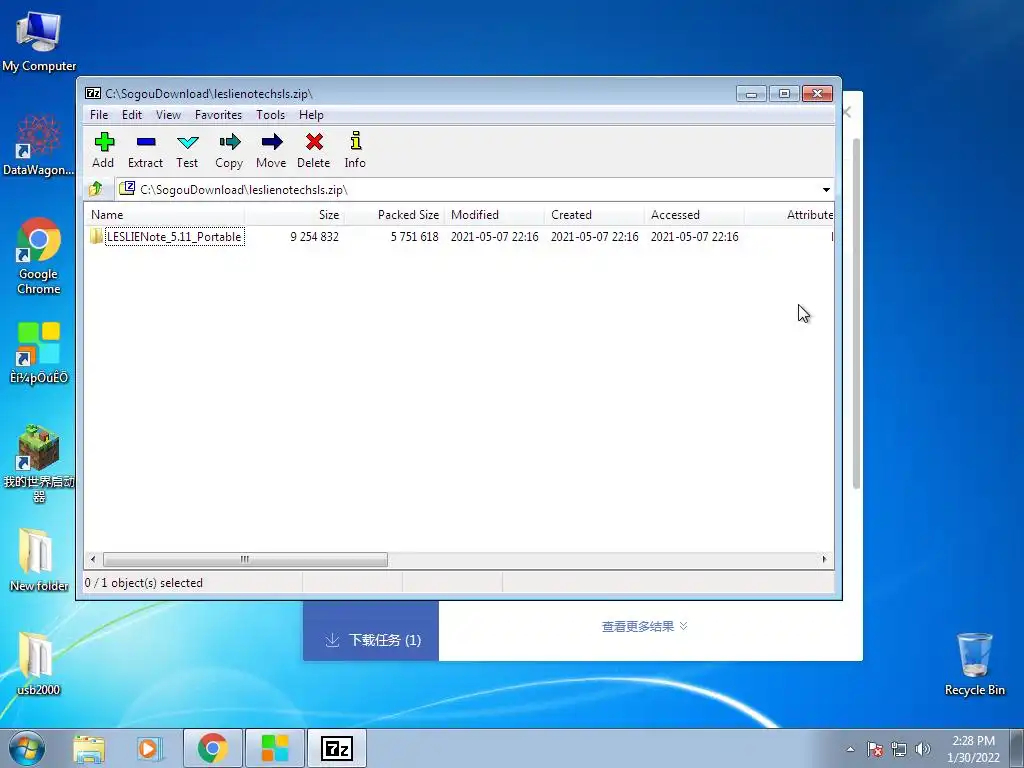Sort by the Size column header
This screenshot has width=1024, height=768.
[295, 215]
